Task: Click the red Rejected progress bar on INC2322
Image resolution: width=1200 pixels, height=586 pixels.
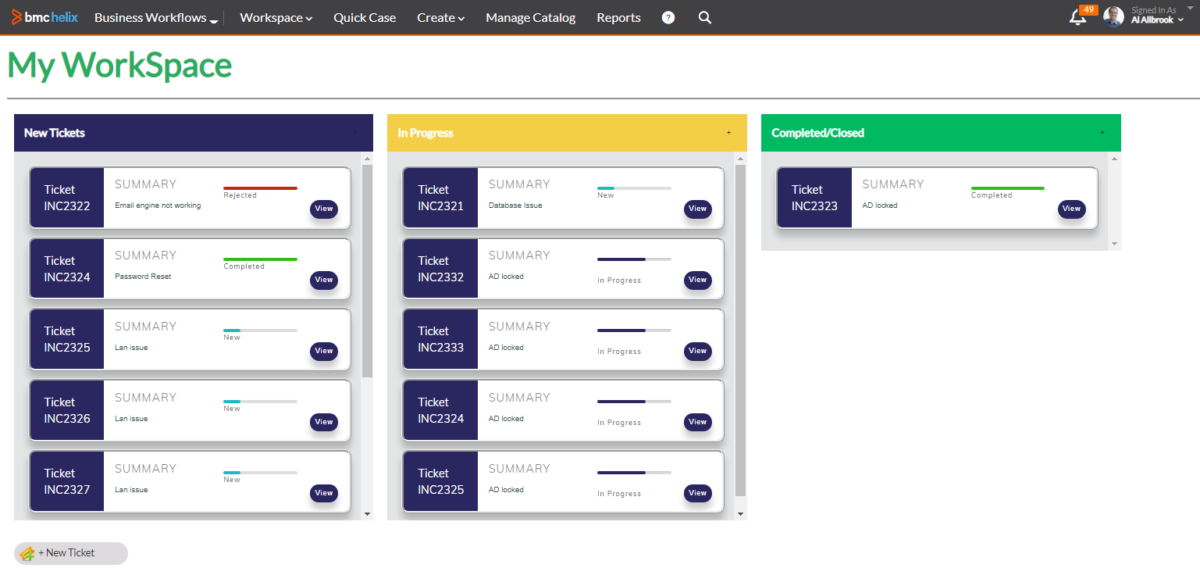Action: coord(260,188)
